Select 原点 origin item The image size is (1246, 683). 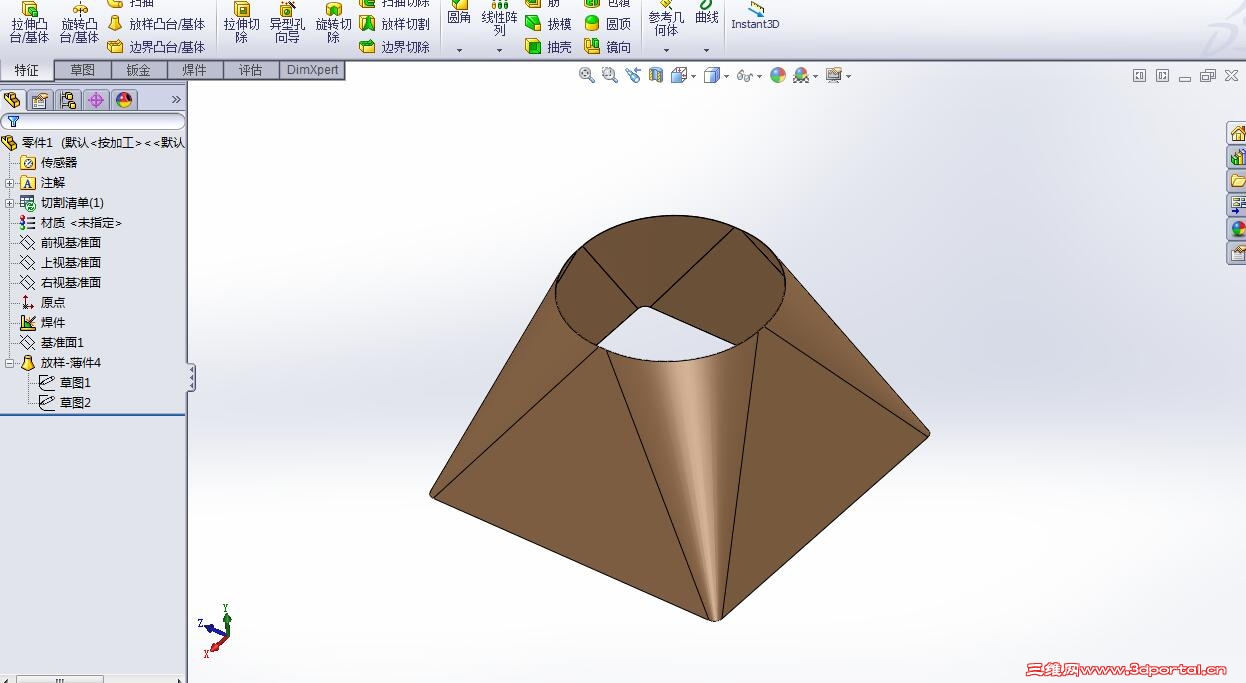pyautogui.click(x=43, y=303)
